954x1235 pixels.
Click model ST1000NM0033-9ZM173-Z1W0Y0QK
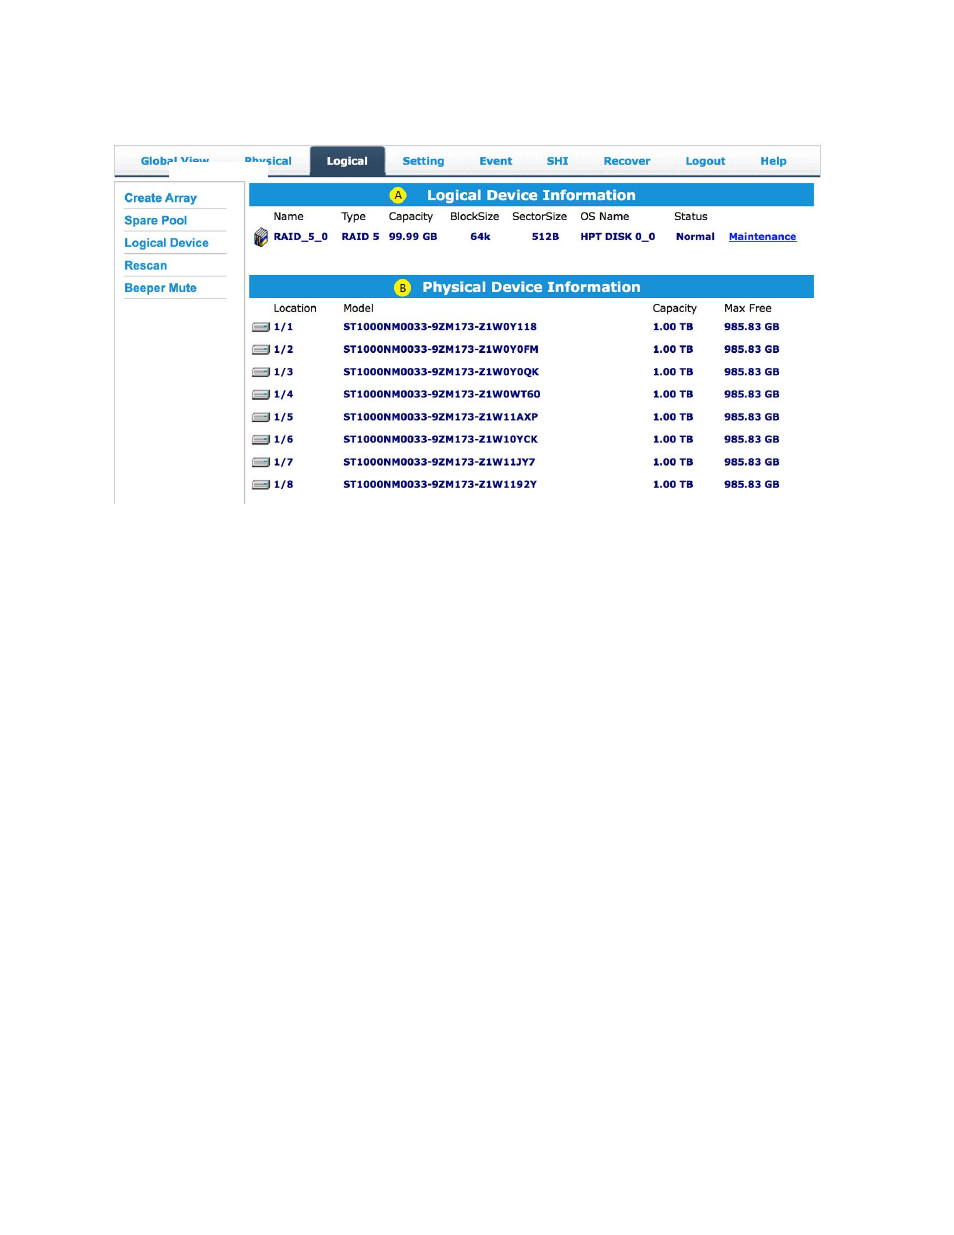pos(441,372)
